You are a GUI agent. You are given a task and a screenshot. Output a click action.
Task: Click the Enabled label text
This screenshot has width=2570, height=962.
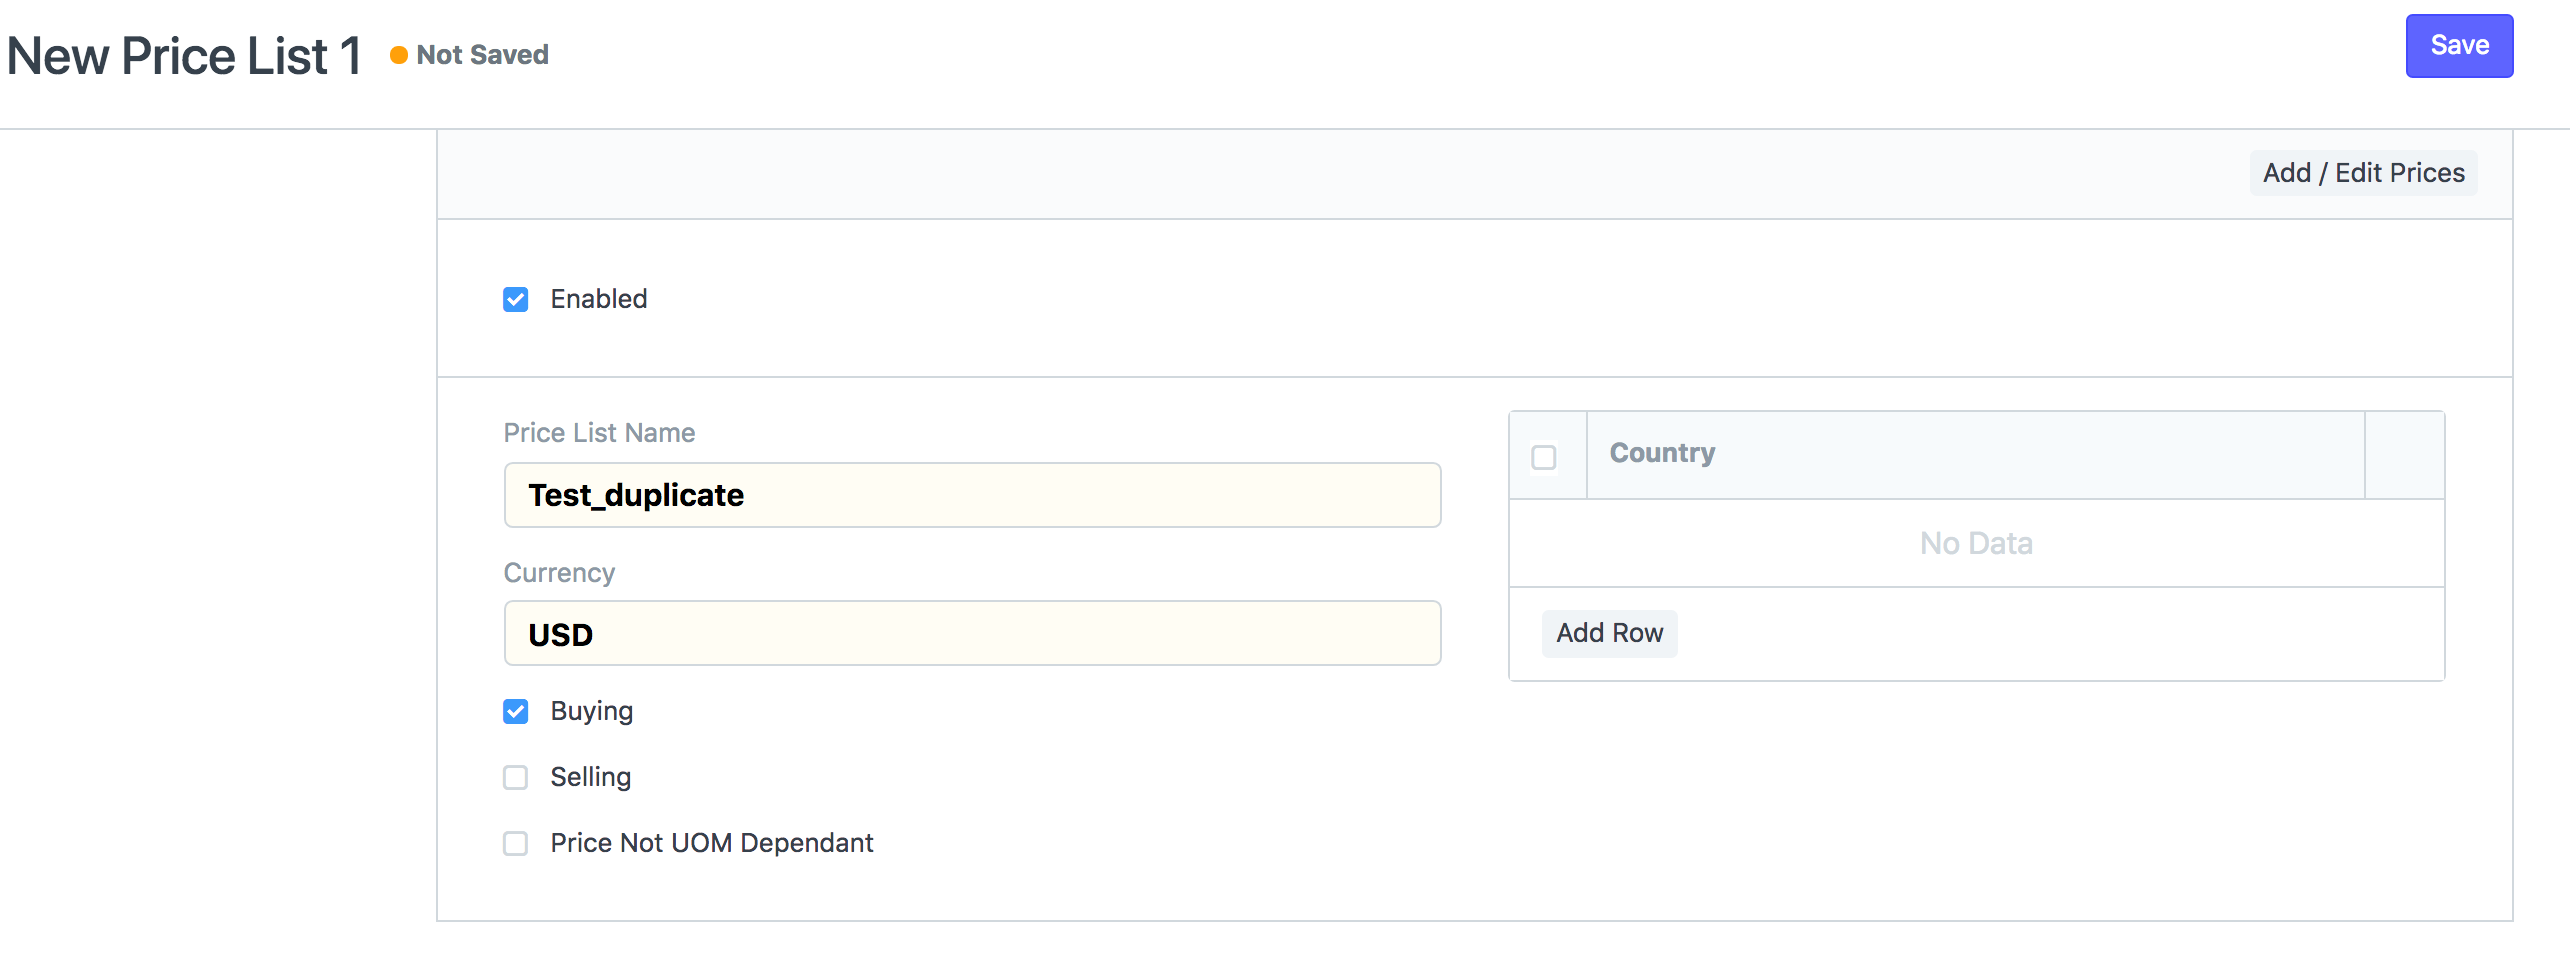coord(597,298)
